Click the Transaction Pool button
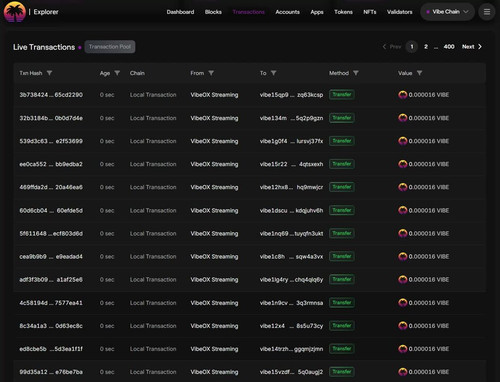This screenshot has width=500, height=382. coord(110,47)
